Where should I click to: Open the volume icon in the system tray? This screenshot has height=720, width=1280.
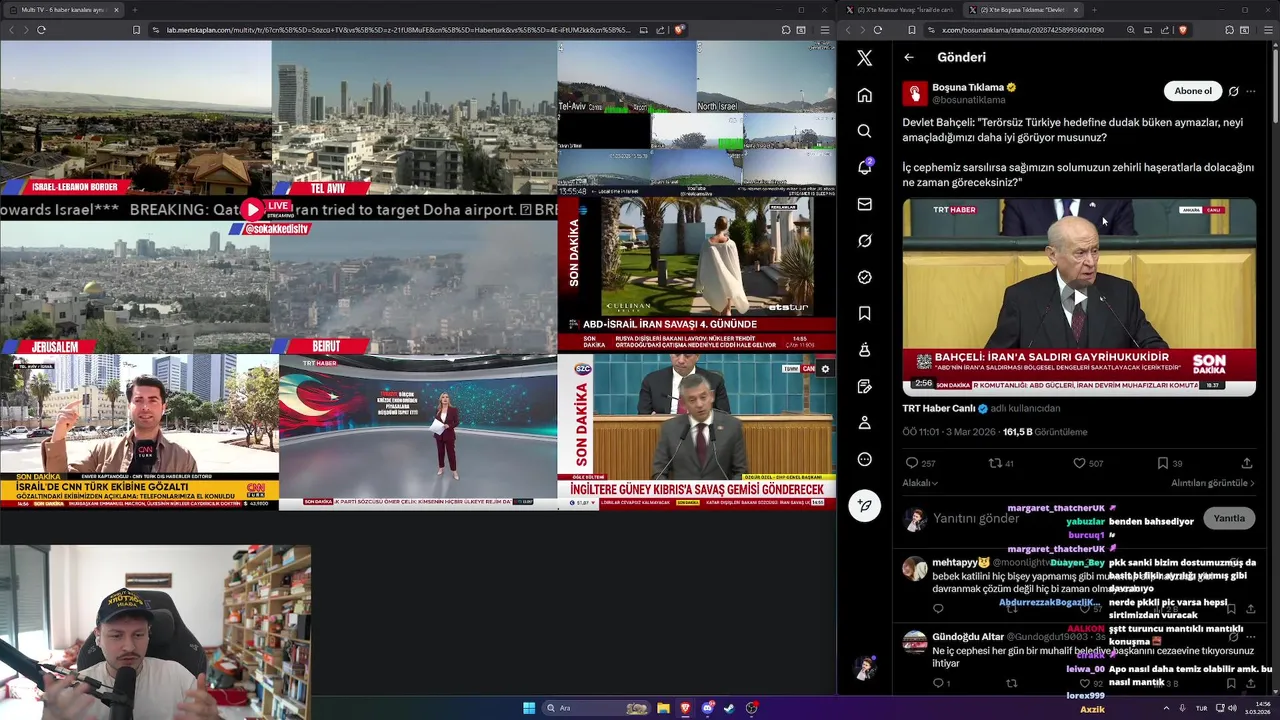click(x=1233, y=708)
